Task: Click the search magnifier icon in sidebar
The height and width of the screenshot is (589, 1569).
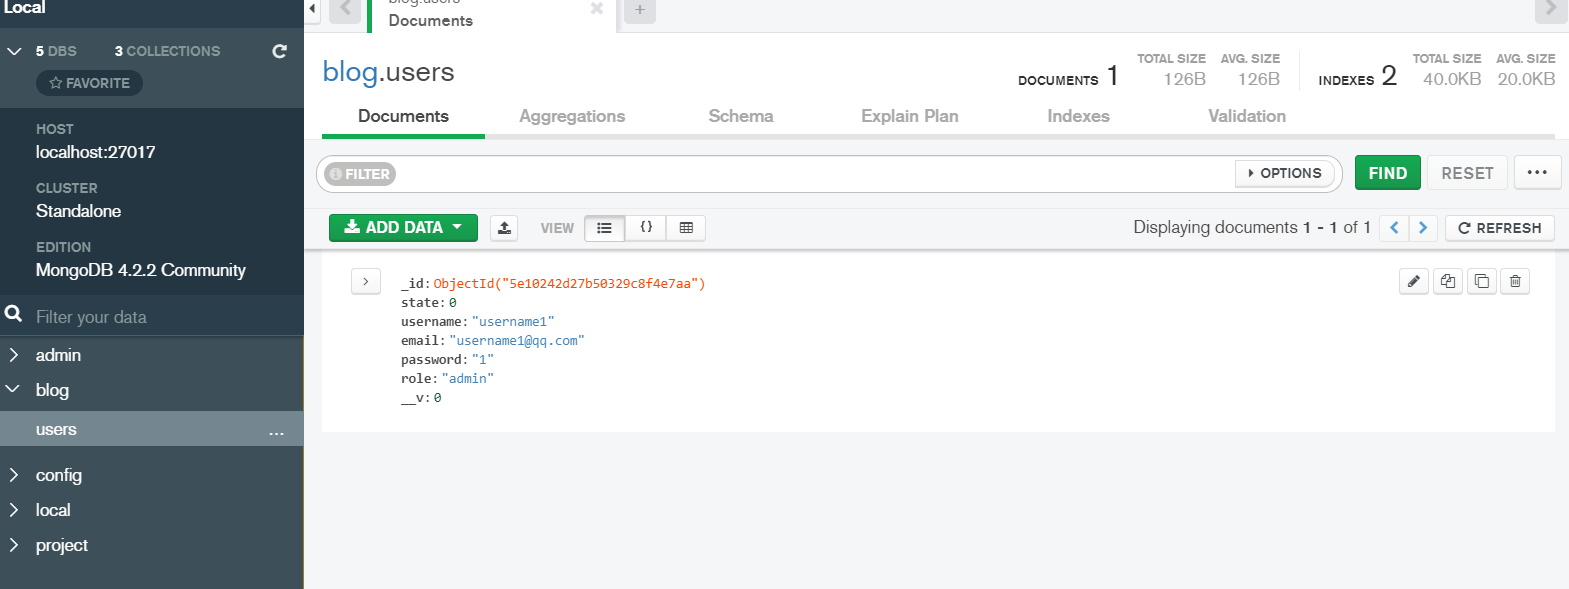Action: pyautogui.click(x=14, y=314)
